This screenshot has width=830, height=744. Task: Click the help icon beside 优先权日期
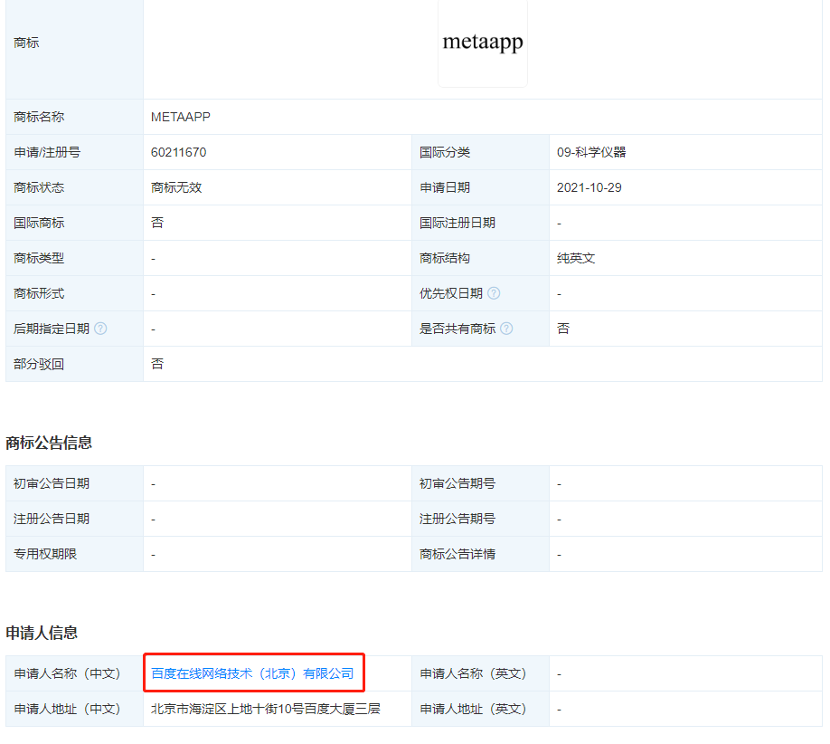[x=493, y=293]
